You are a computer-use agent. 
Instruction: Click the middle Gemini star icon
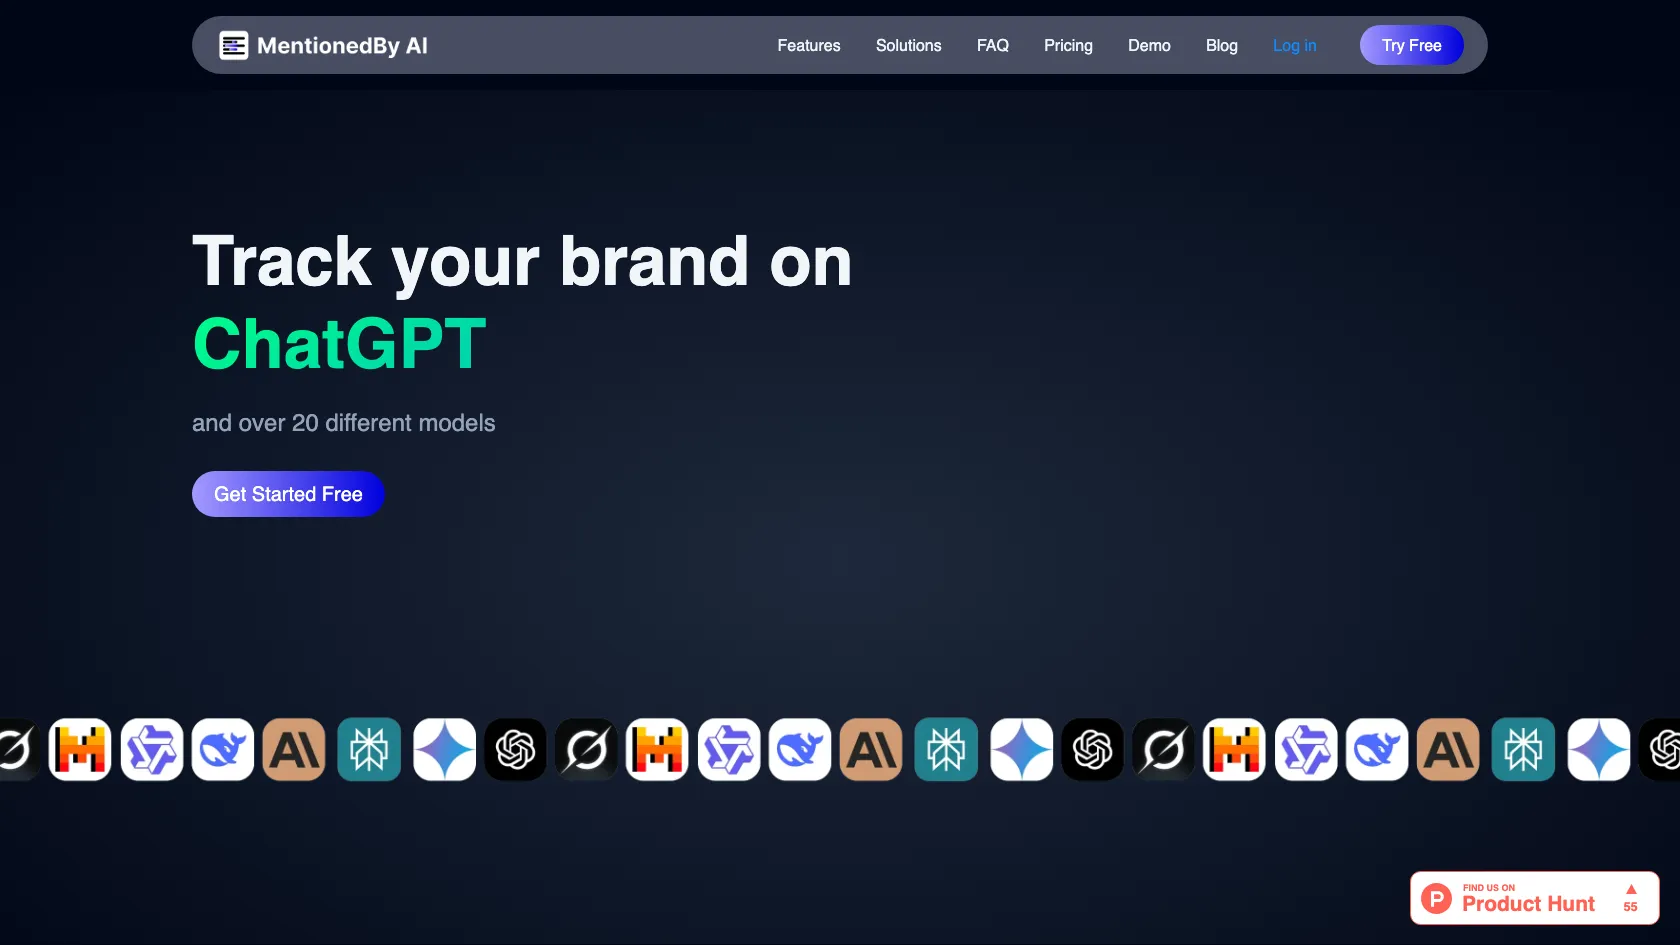pos(1022,749)
